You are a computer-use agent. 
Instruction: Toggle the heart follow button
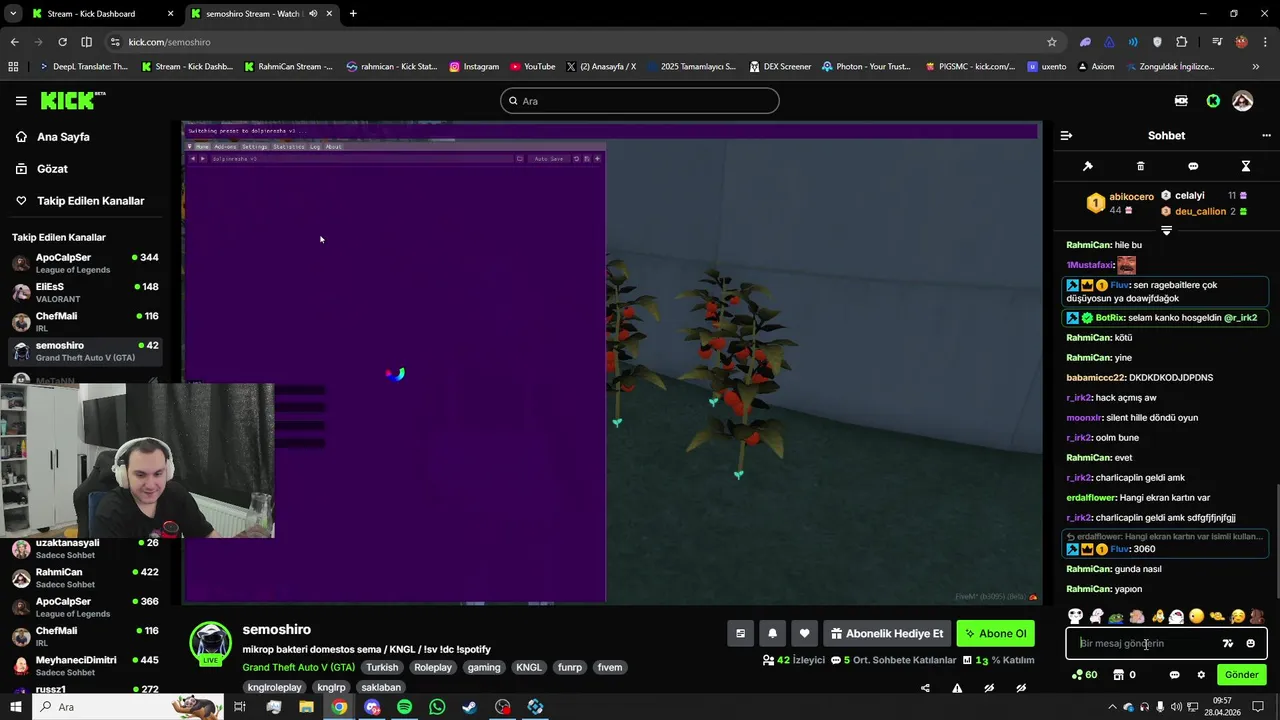pyautogui.click(x=804, y=633)
